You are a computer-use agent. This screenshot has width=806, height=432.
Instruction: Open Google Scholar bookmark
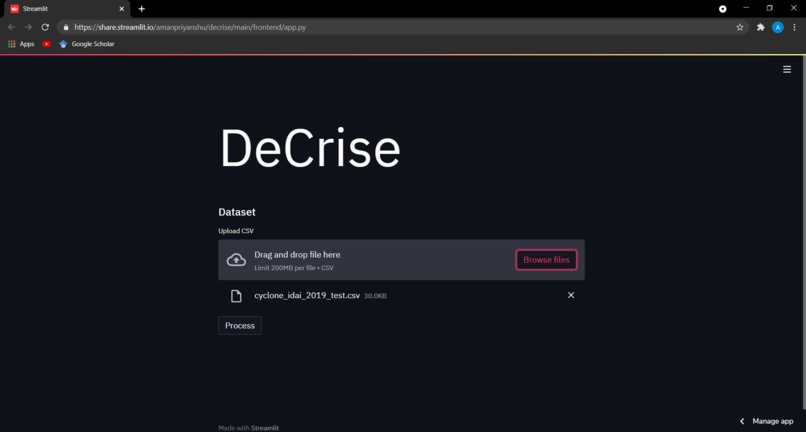(86, 44)
